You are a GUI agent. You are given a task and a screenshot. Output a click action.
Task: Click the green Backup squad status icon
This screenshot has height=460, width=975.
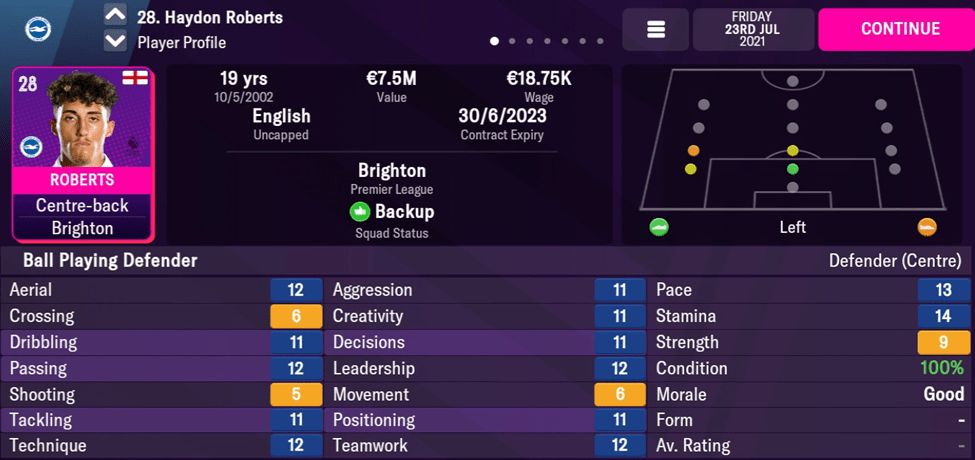[359, 212]
